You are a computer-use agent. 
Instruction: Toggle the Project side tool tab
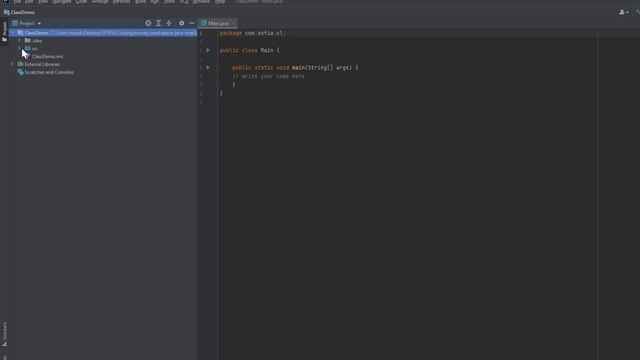coord(4,32)
